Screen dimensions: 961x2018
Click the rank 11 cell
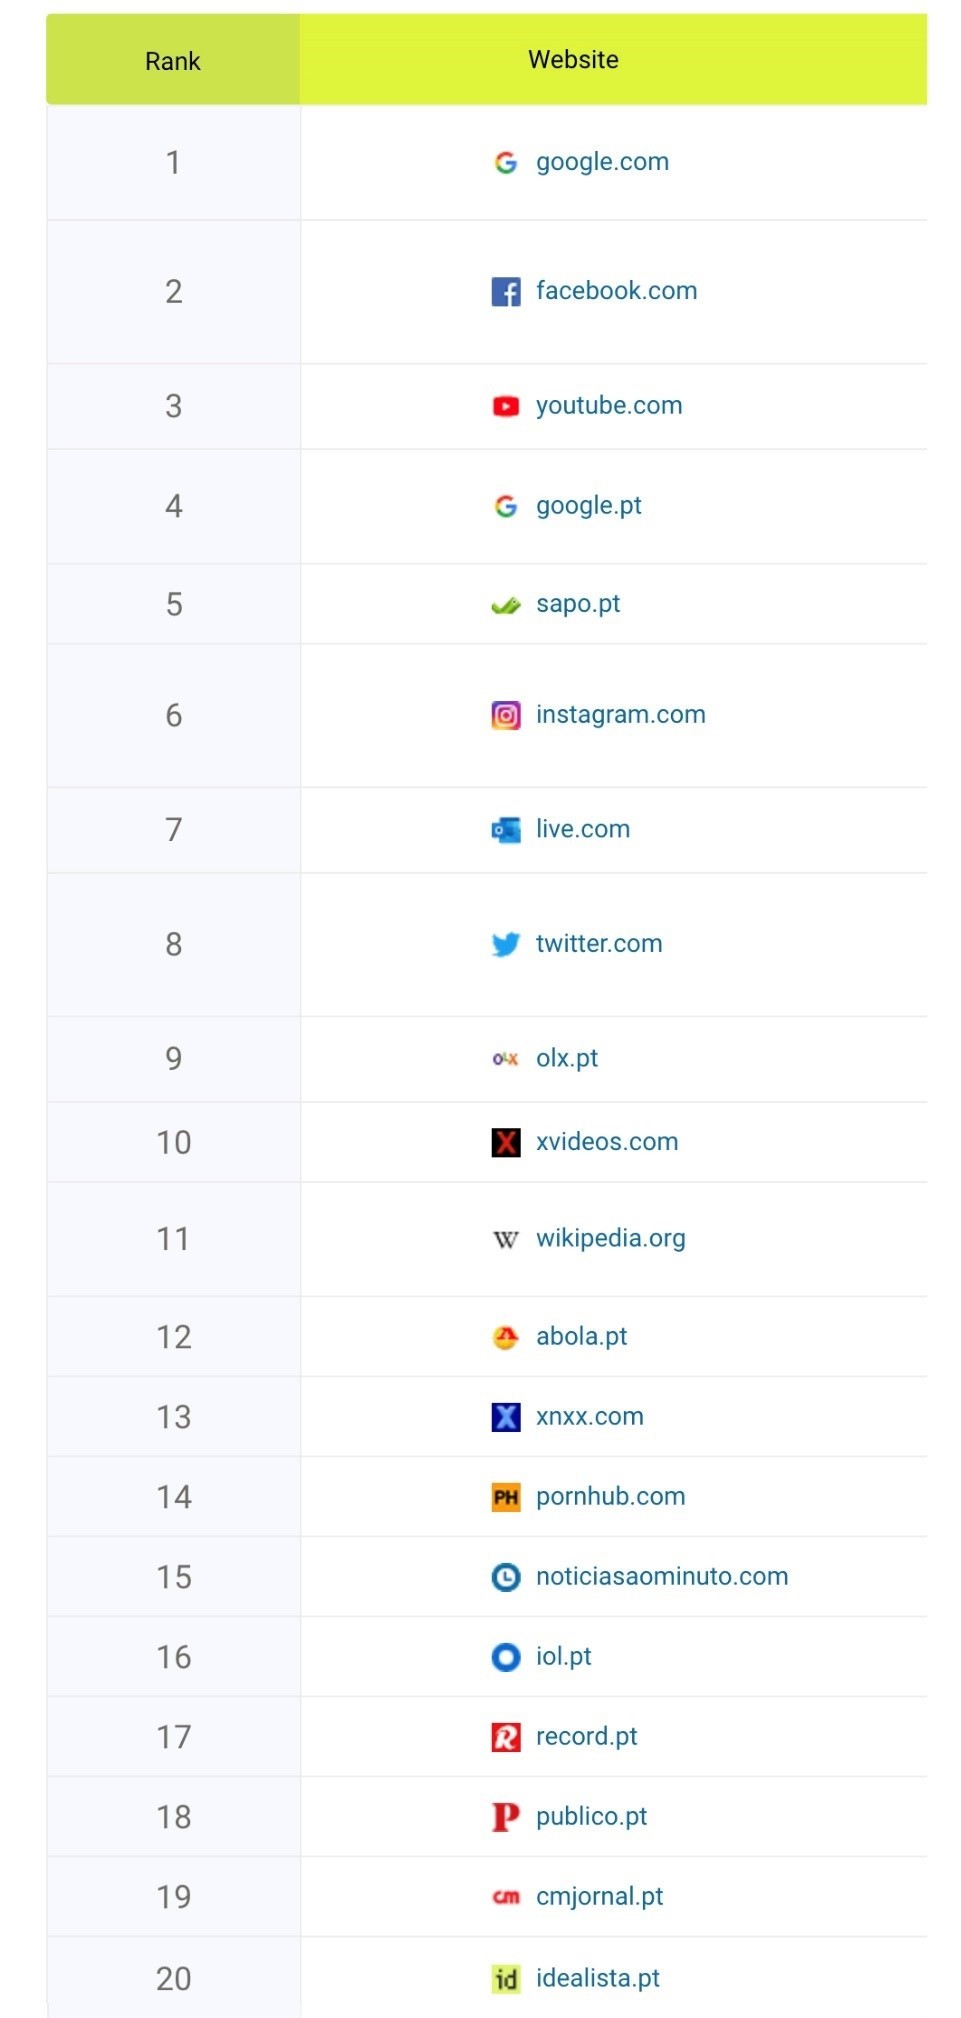click(173, 1239)
